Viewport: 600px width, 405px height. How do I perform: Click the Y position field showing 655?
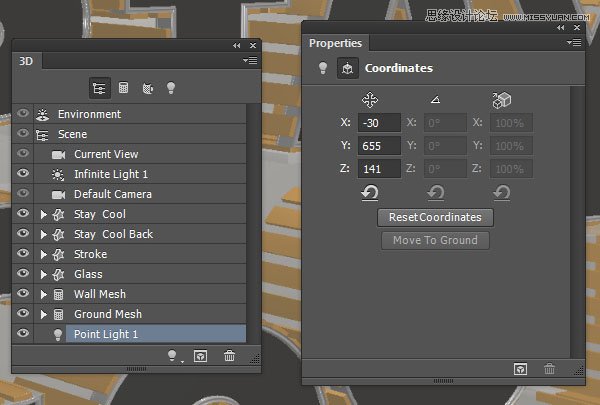click(x=379, y=146)
